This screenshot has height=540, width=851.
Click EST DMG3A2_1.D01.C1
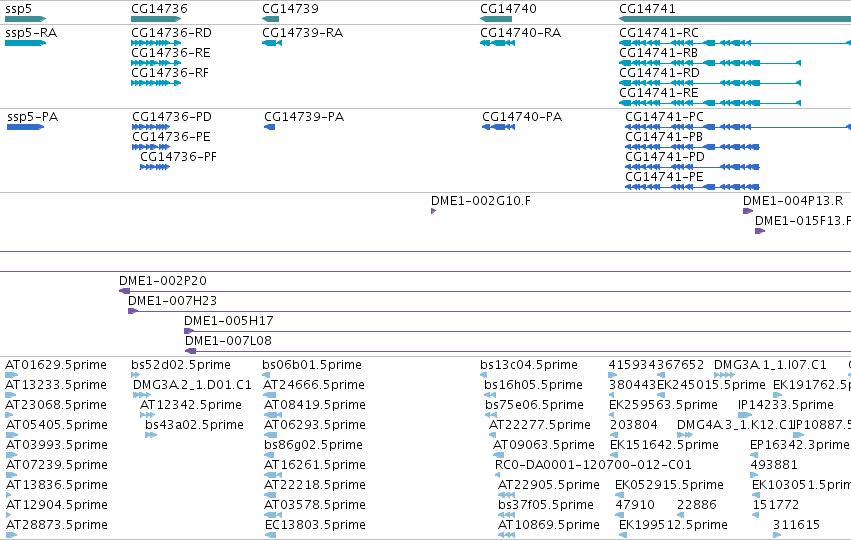(x=192, y=385)
